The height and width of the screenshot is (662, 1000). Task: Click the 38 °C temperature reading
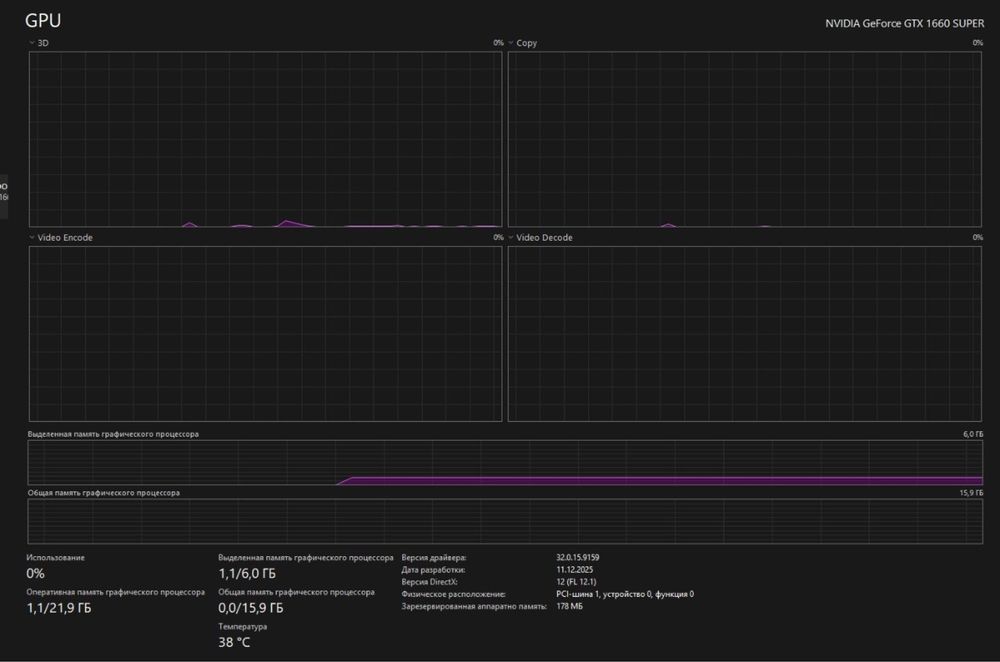tap(234, 642)
